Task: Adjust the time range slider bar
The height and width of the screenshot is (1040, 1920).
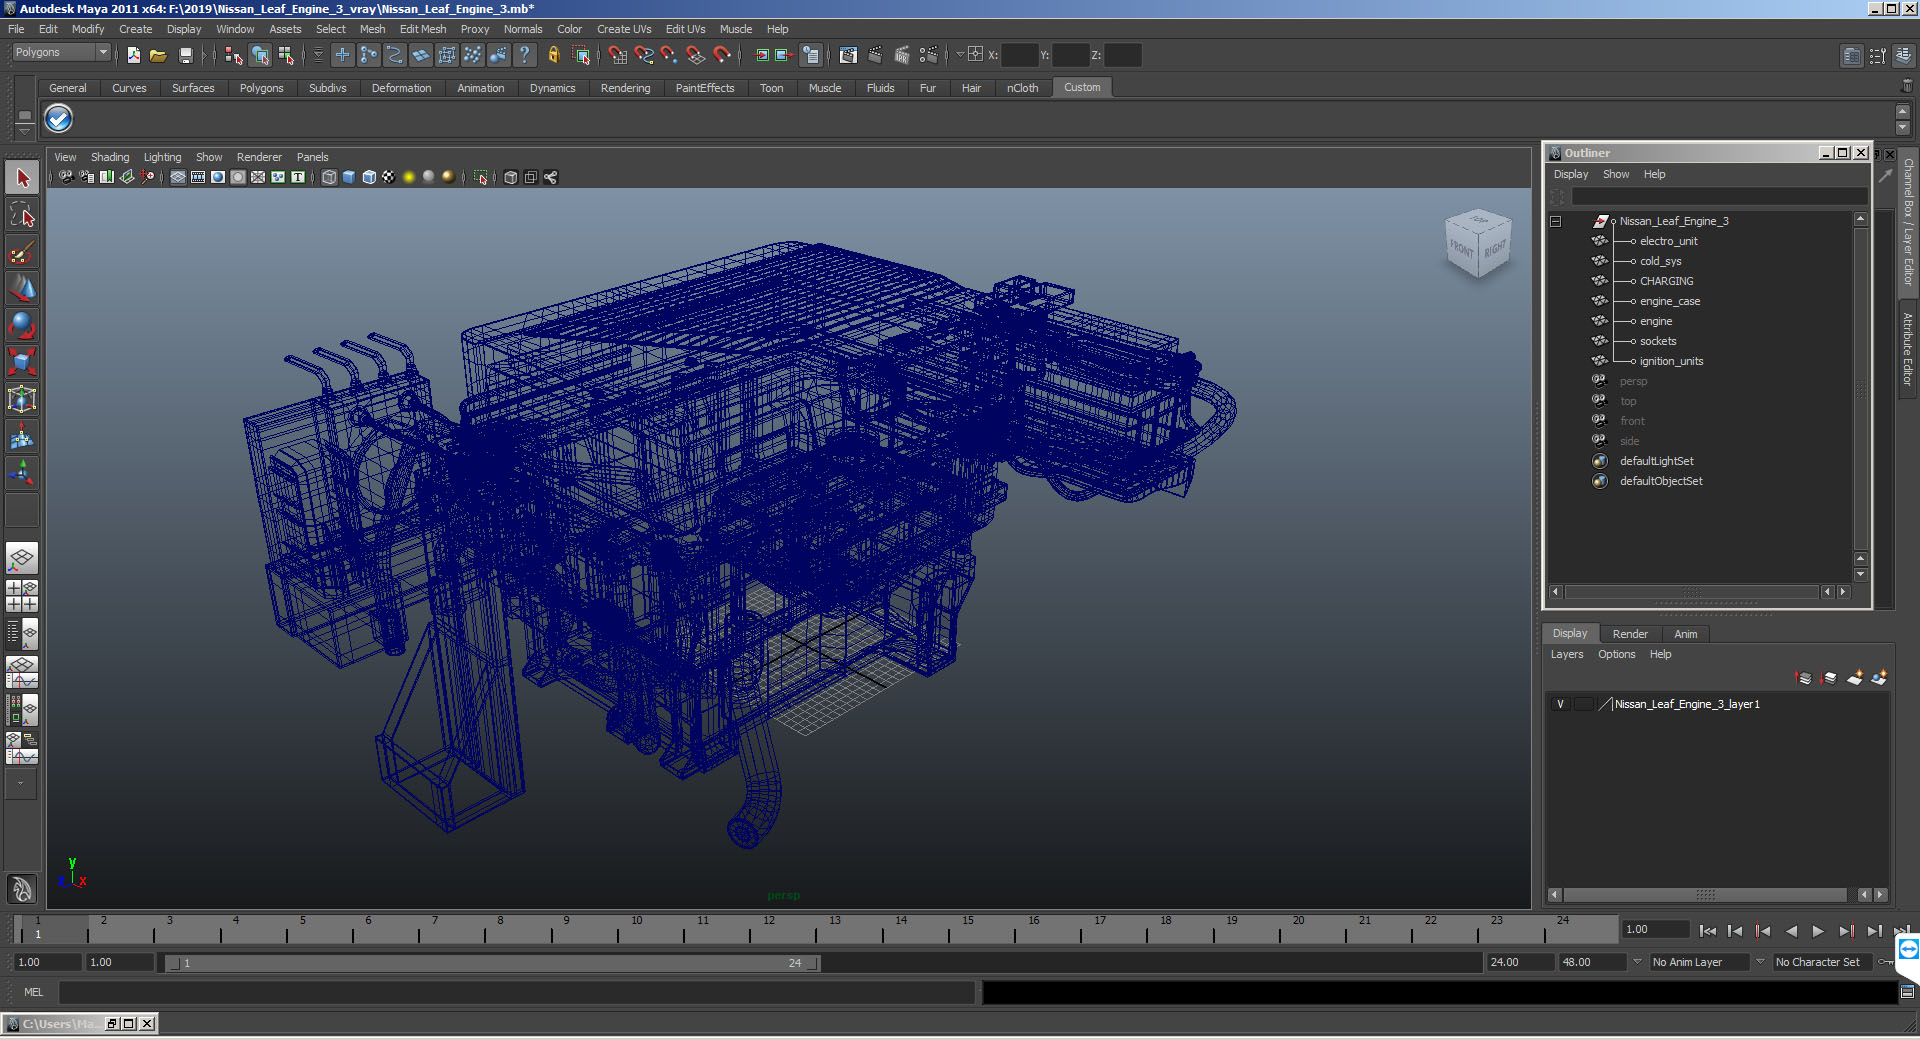Action: coord(492,963)
